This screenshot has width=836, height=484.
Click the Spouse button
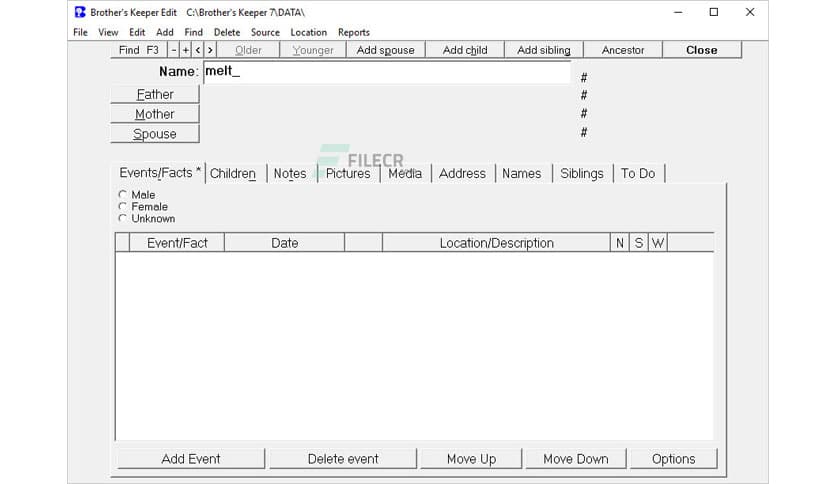pos(155,134)
